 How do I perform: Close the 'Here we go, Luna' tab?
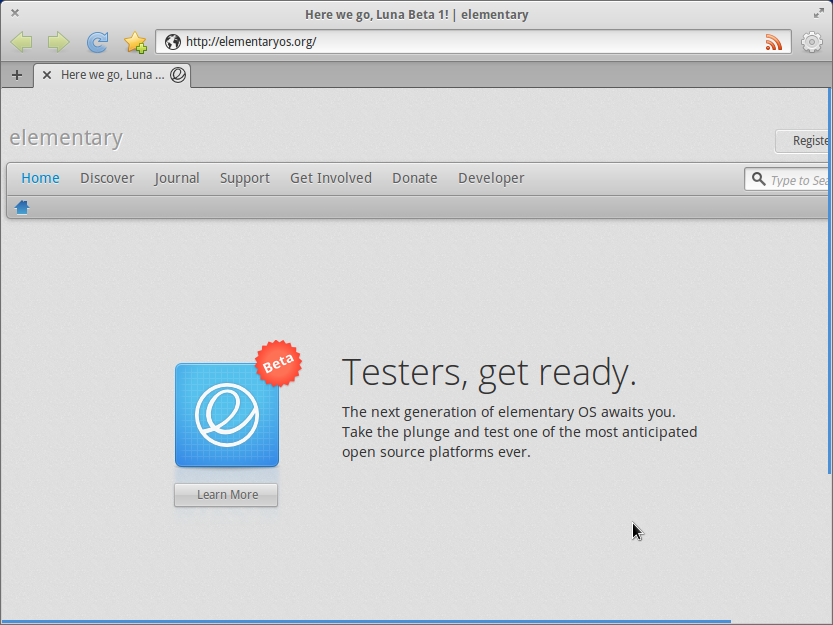47,75
